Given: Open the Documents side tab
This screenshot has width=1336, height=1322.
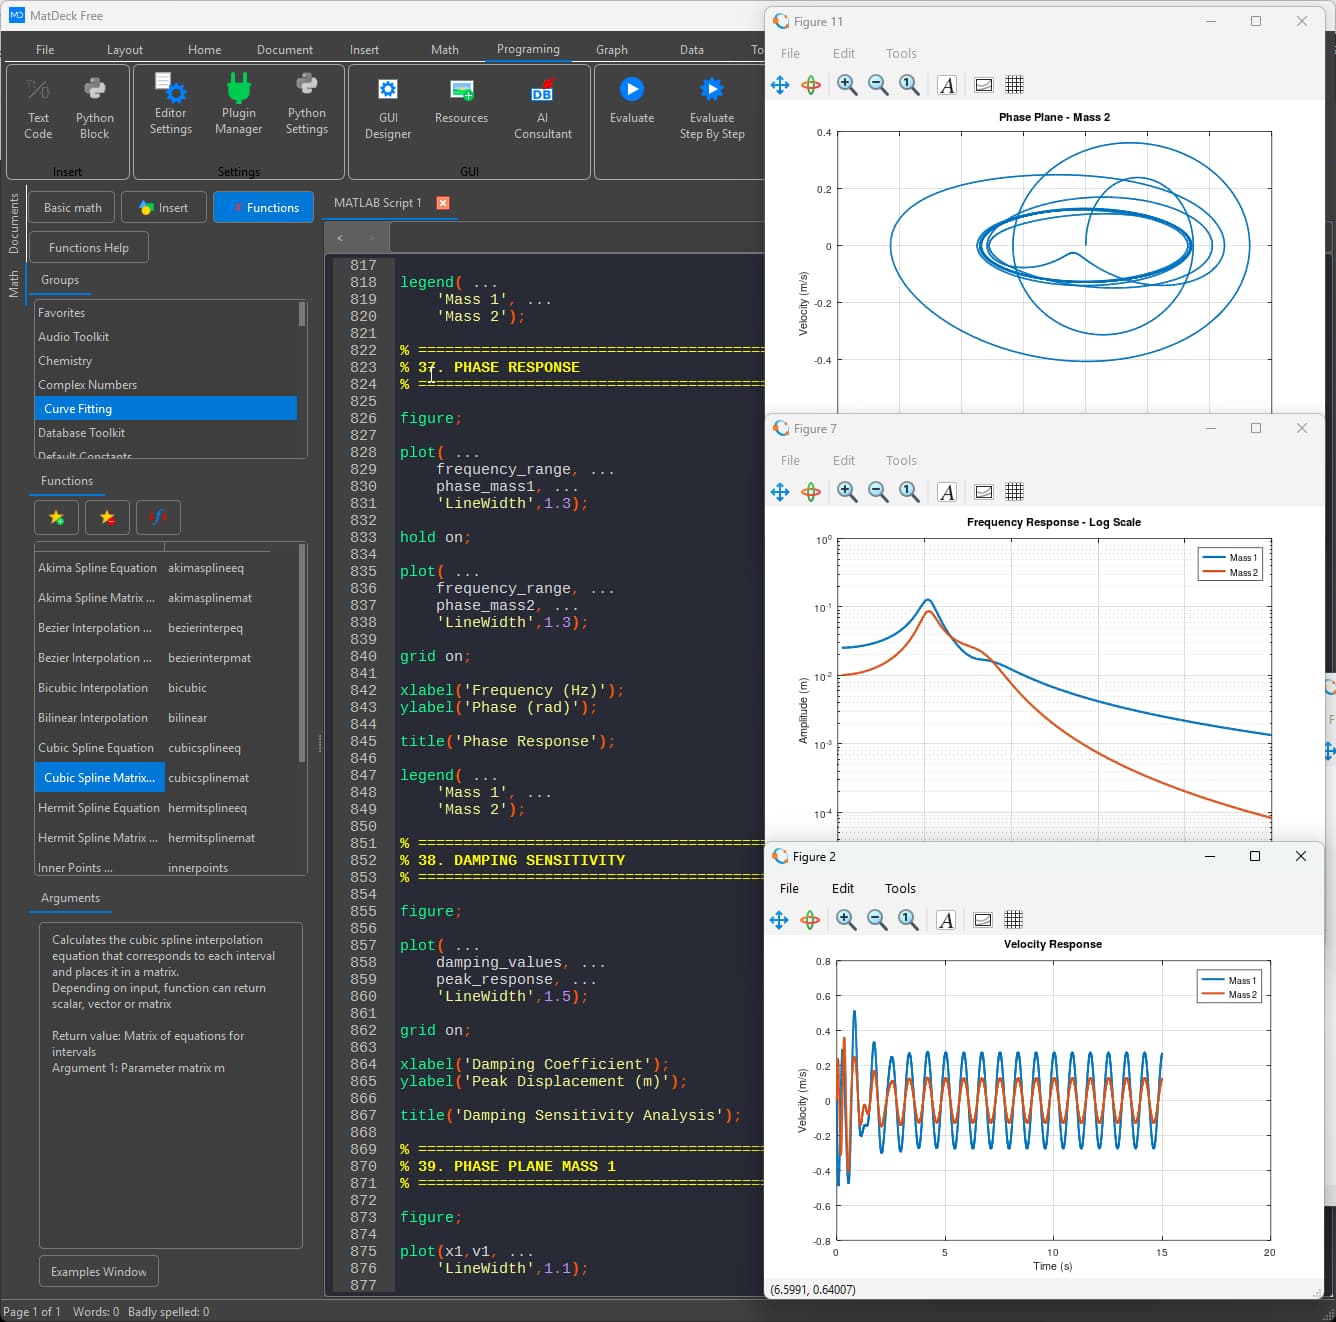Looking at the screenshot, I should tap(14, 223).
